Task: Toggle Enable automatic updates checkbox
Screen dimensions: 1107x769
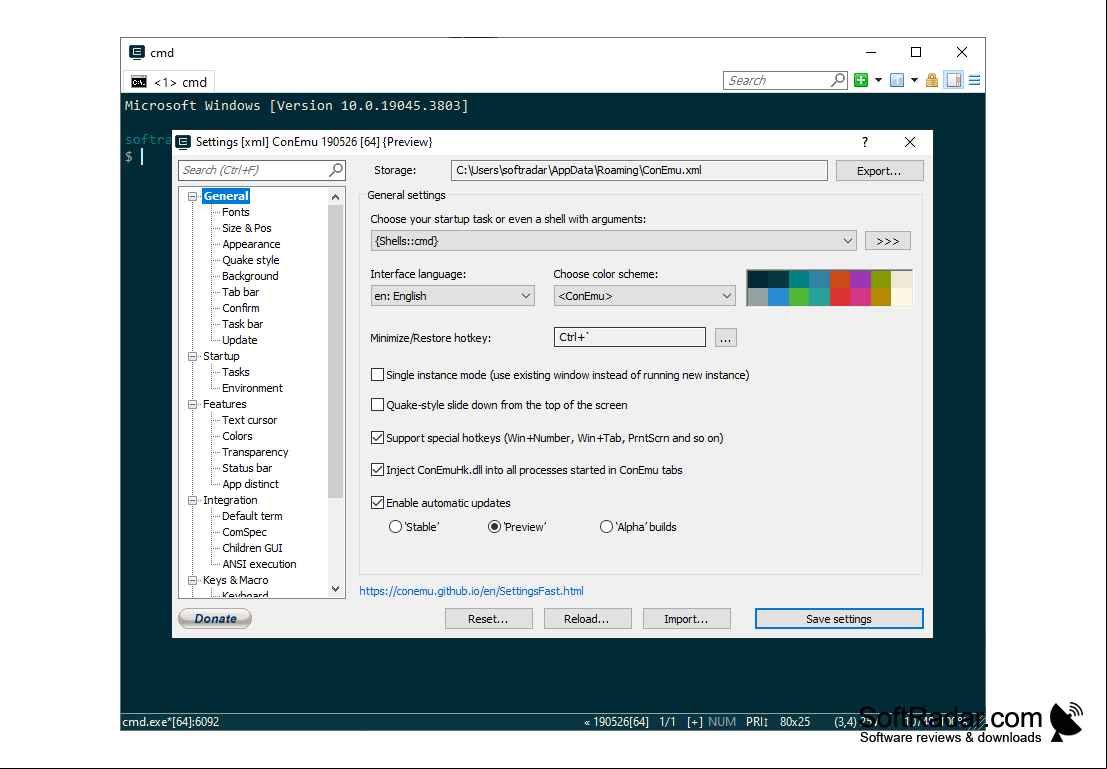Action: pos(378,503)
